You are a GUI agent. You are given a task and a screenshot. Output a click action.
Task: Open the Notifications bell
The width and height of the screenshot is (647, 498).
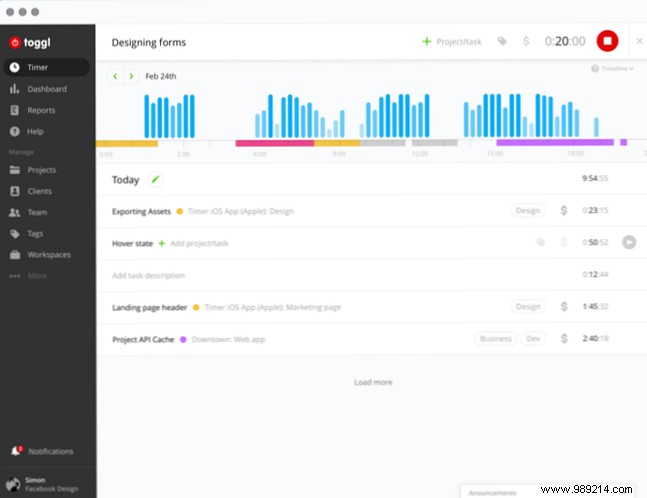click(16, 451)
